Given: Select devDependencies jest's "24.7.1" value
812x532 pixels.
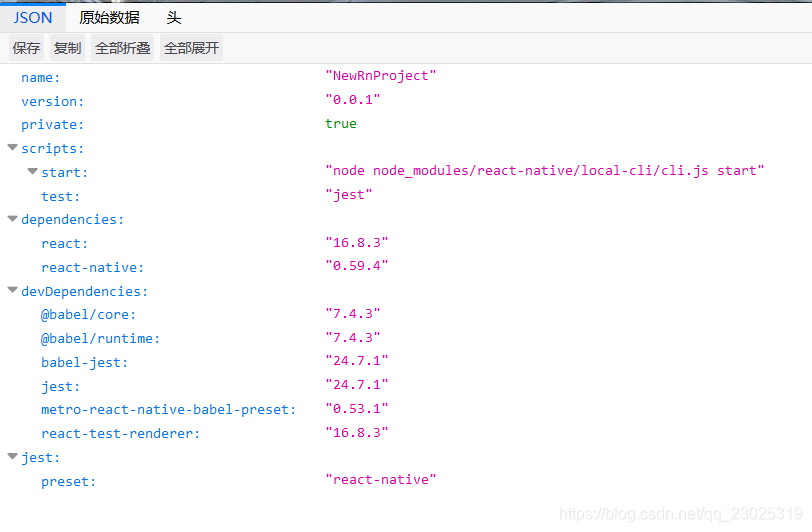Looking at the screenshot, I should [x=357, y=384].
